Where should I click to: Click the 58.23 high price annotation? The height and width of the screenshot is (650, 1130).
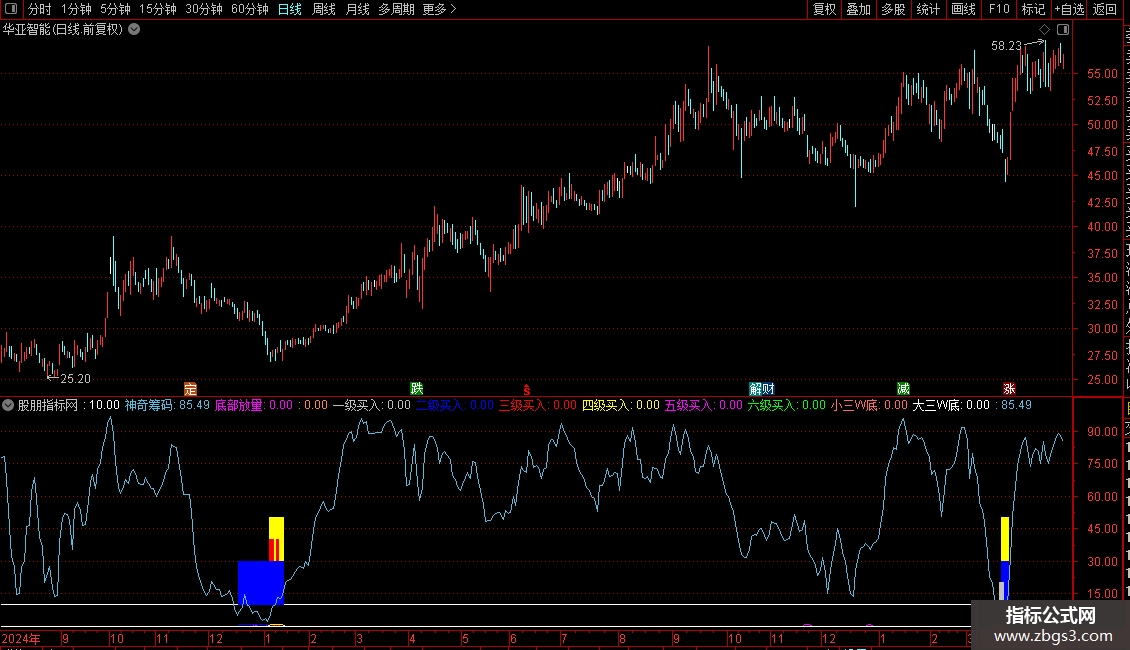pyautogui.click(x=1006, y=46)
